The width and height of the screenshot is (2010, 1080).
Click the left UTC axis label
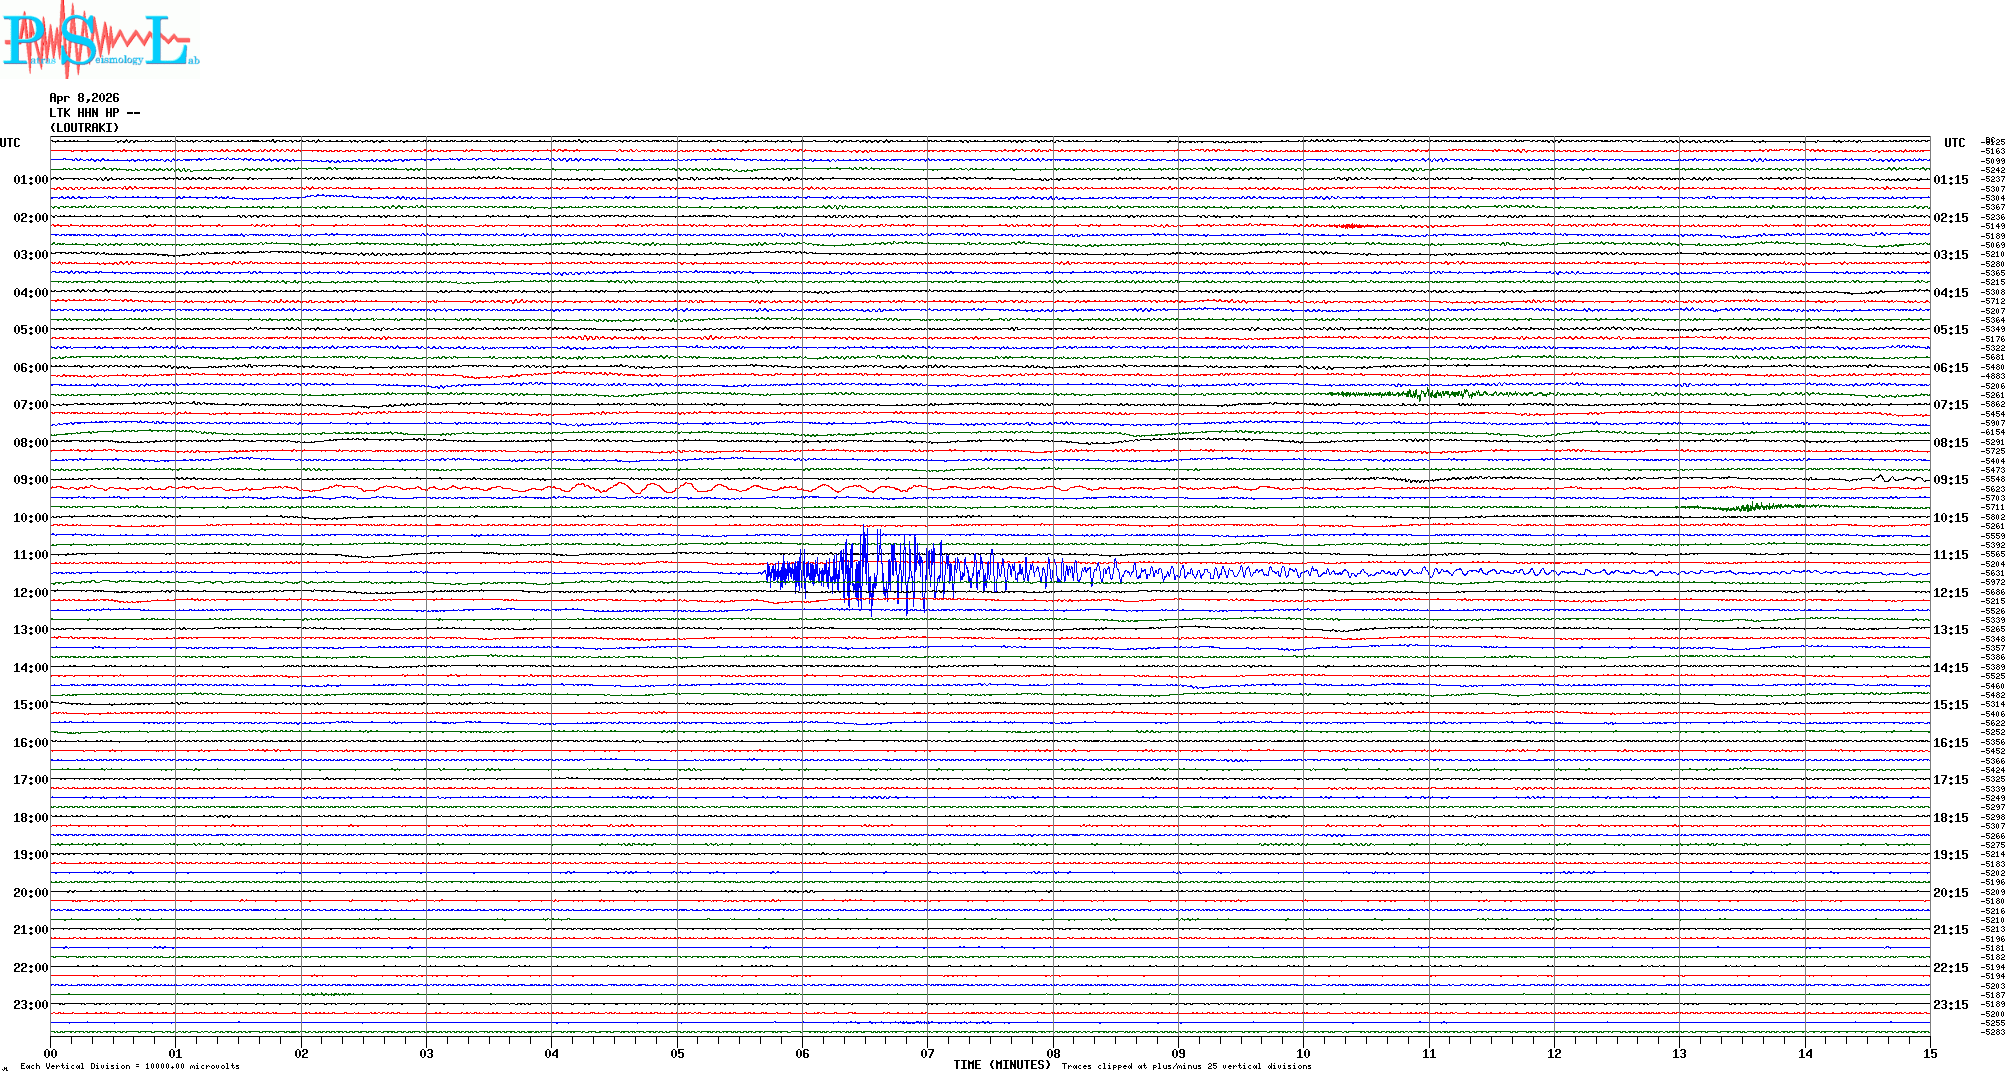(x=10, y=143)
